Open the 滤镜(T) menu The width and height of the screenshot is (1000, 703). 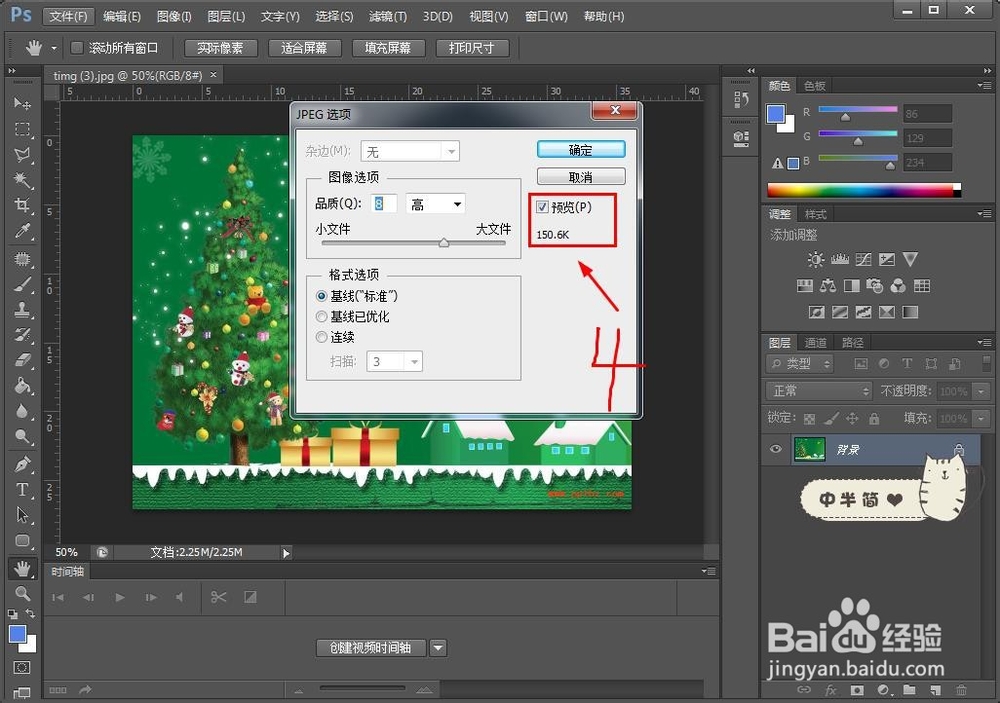click(388, 16)
